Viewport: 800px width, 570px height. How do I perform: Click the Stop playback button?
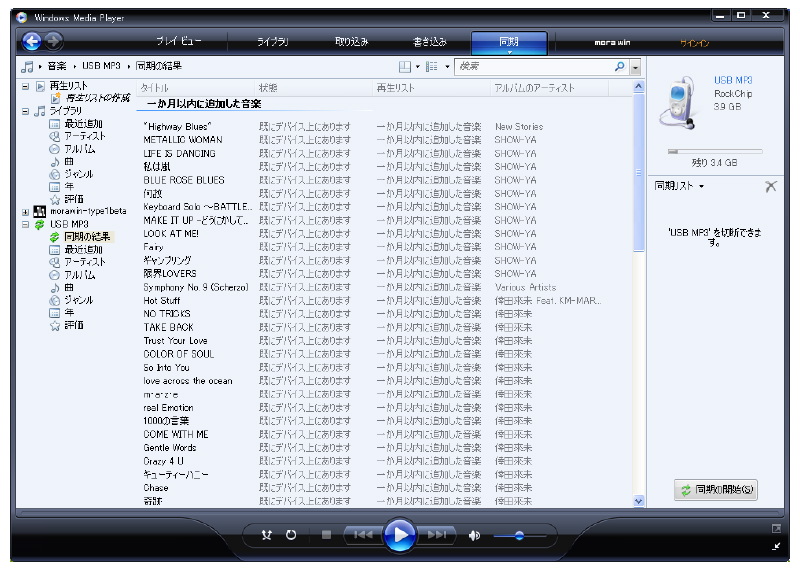(326, 535)
